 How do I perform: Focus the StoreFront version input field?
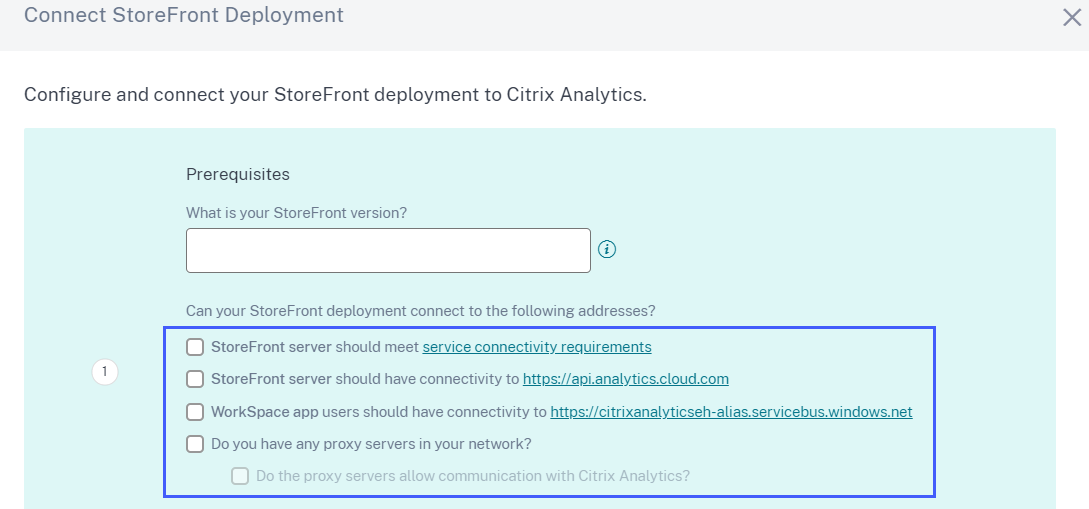[388, 250]
